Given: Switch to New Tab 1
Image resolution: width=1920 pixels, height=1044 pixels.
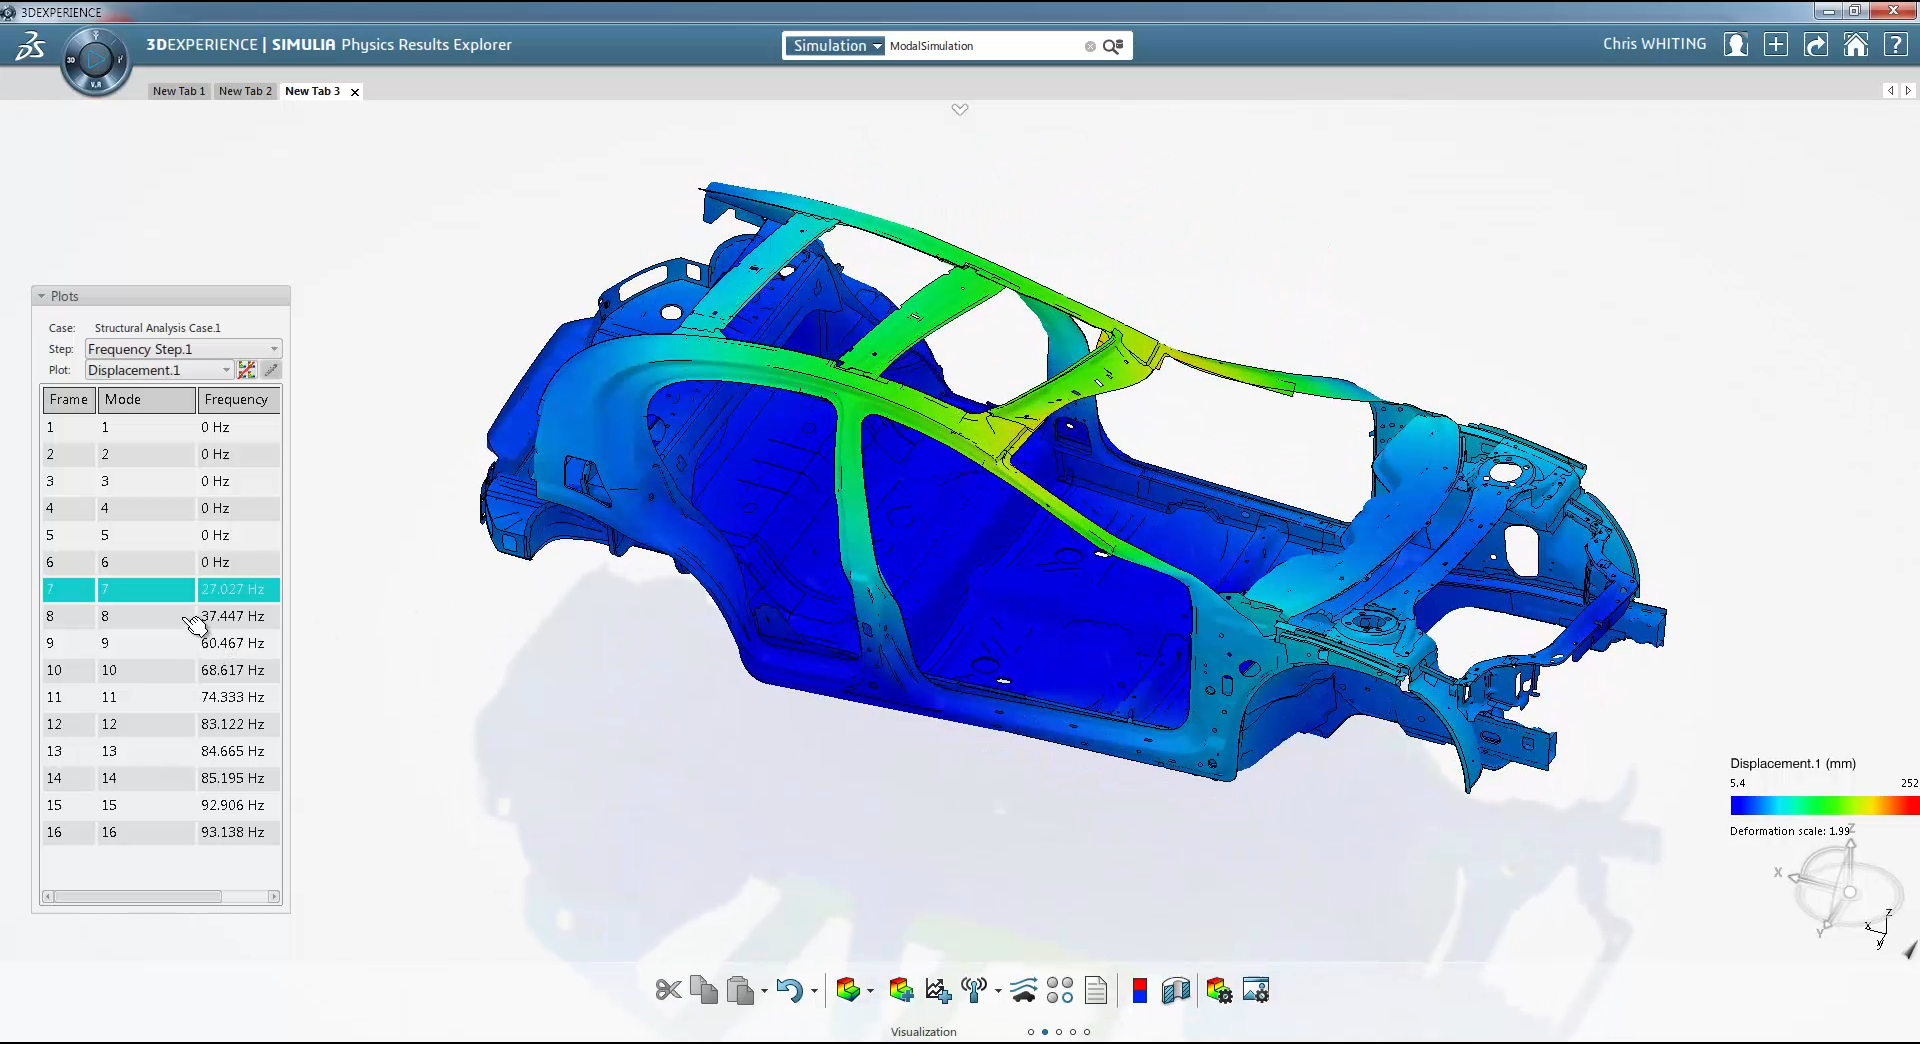Looking at the screenshot, I should click(179, 91).
